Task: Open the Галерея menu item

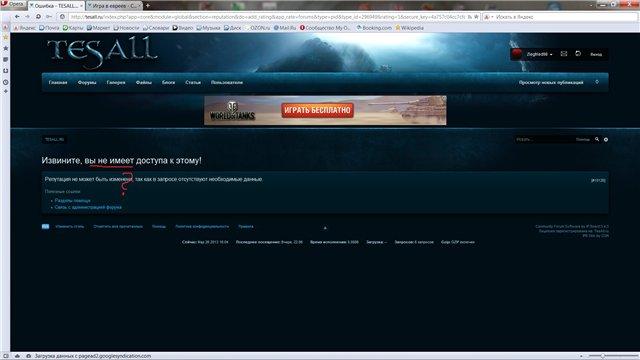Action: [116, 82]
